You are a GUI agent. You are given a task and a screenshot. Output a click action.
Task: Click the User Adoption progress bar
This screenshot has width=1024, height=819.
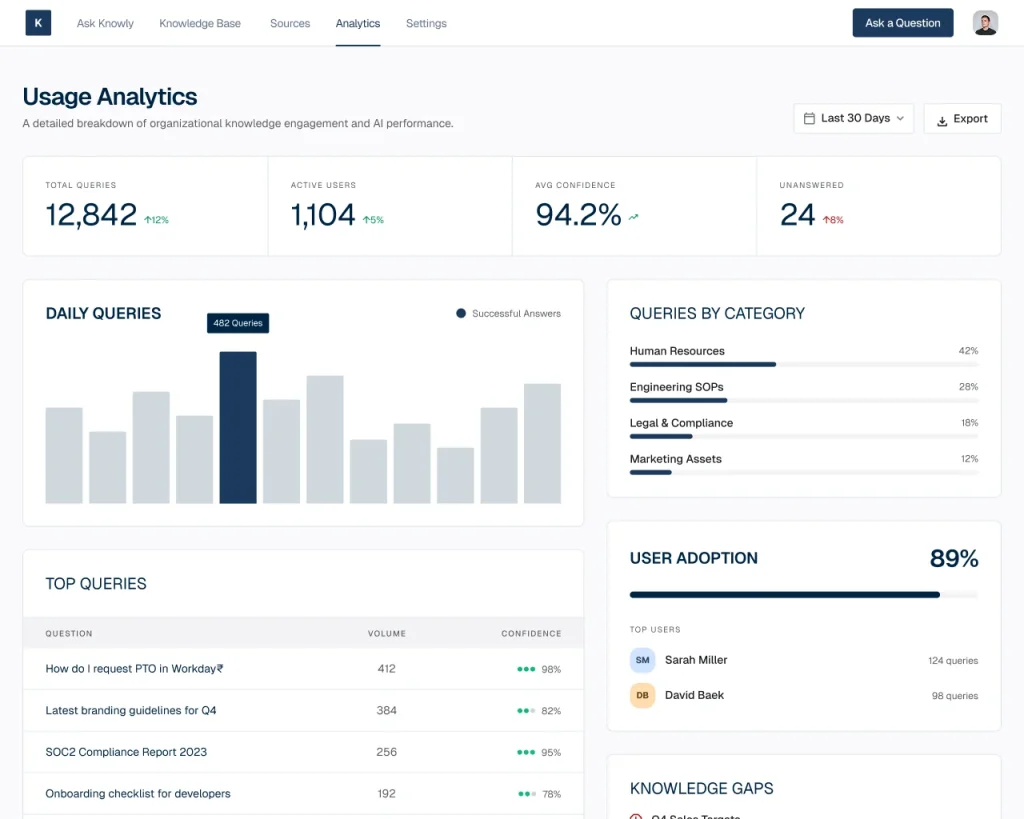[x=804, y=595]
